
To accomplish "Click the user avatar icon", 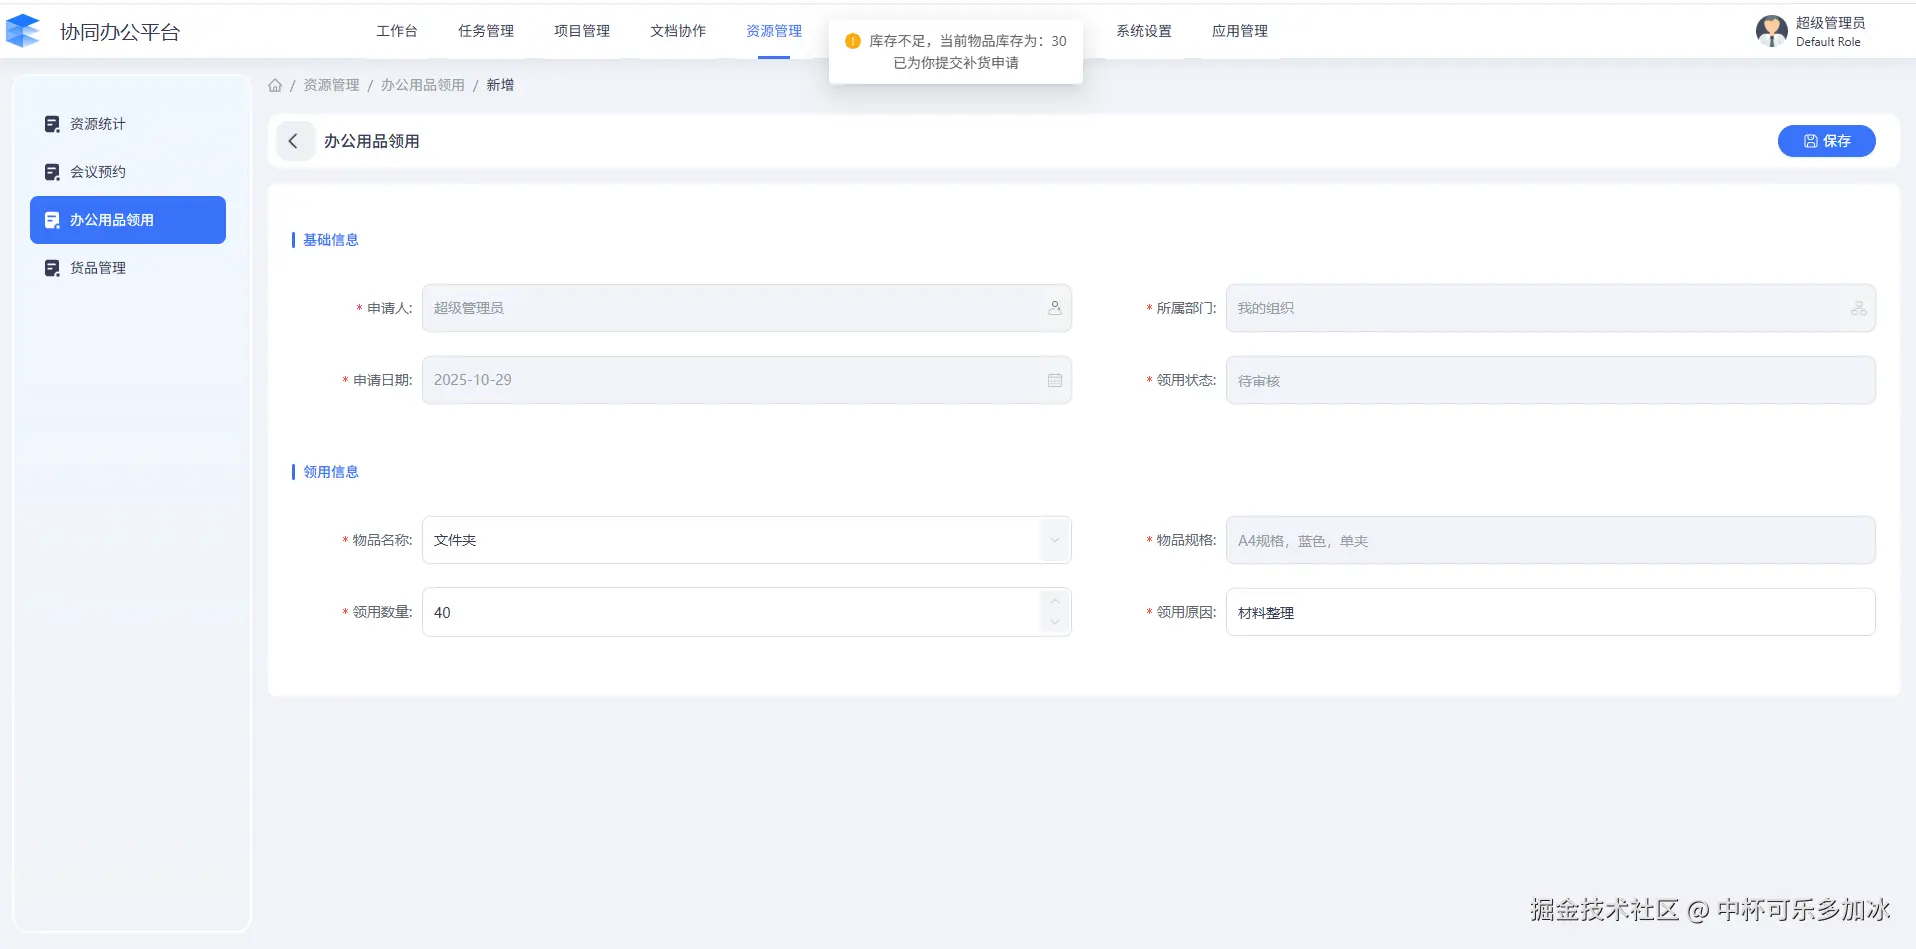I will click(1772, 31).
